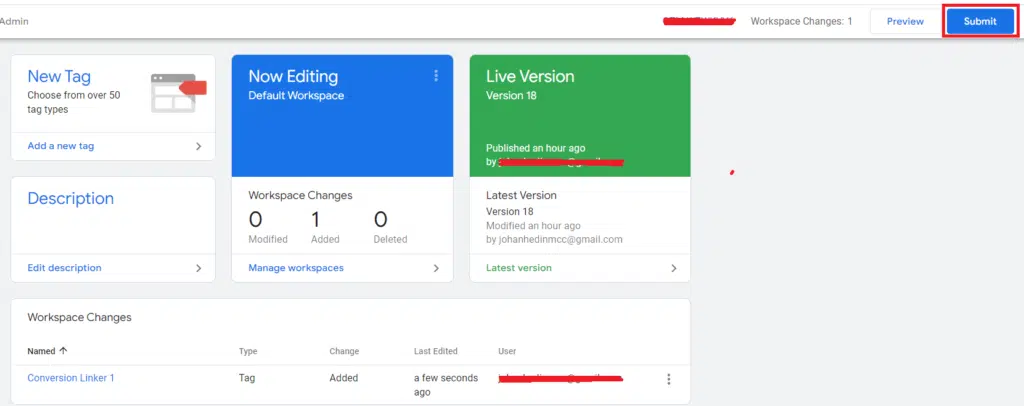This screenshot has width=1024, height=406.
Task: Open the Latest version link
Action: 518,268
